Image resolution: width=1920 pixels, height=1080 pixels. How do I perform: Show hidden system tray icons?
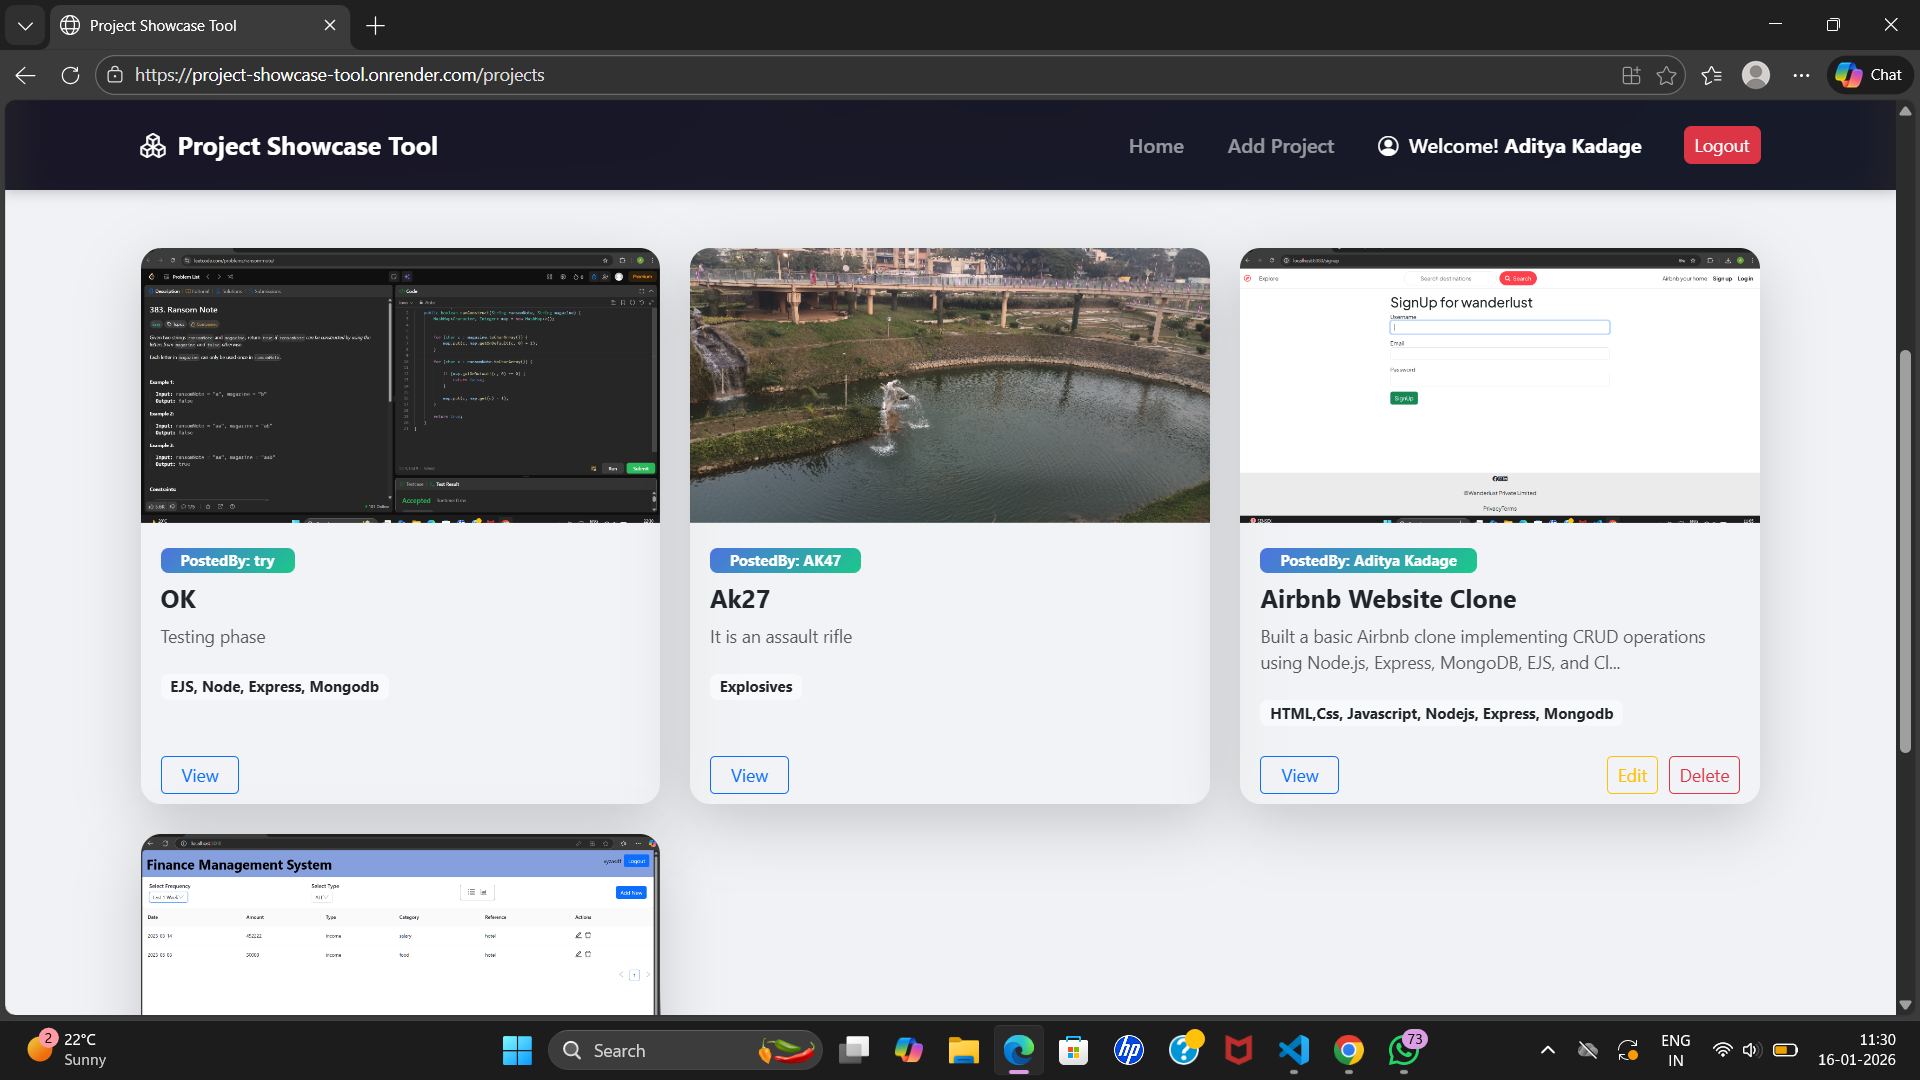point(1548,1050)
